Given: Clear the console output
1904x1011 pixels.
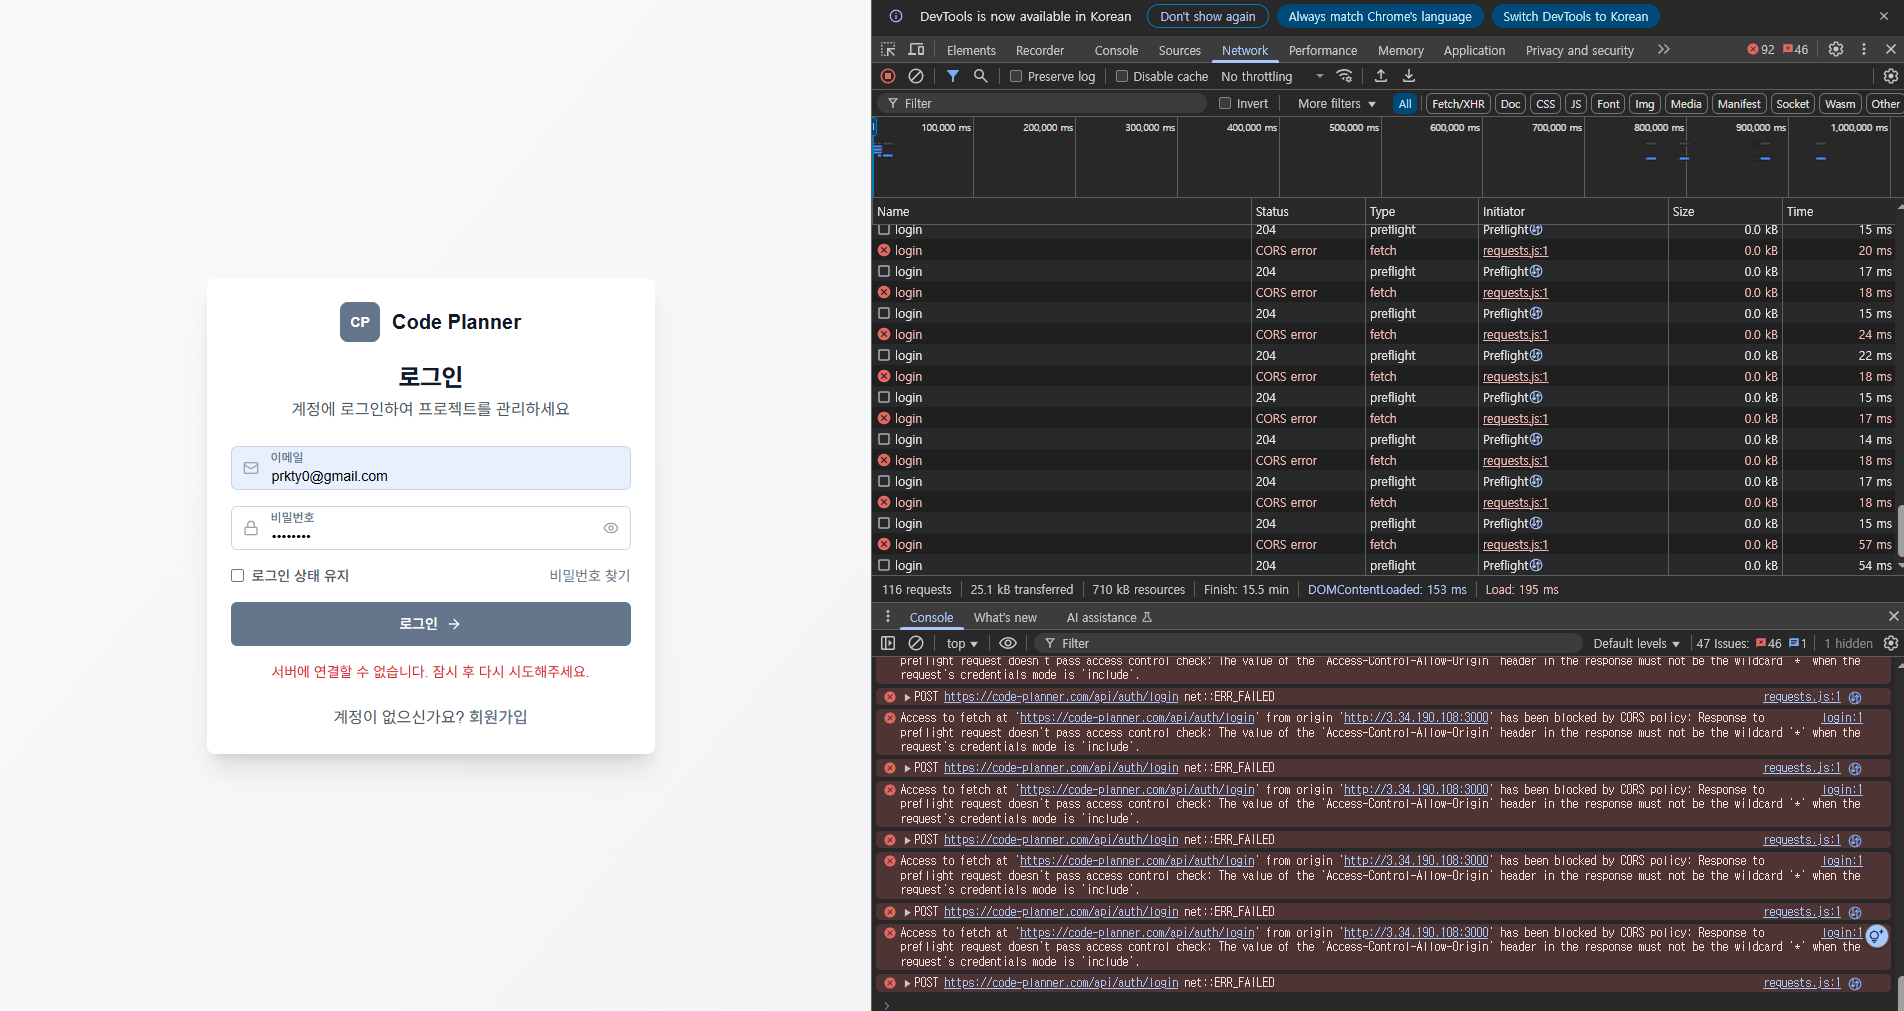Looking at the screenshot, I should pyautogui.click(x=915, y=643).
